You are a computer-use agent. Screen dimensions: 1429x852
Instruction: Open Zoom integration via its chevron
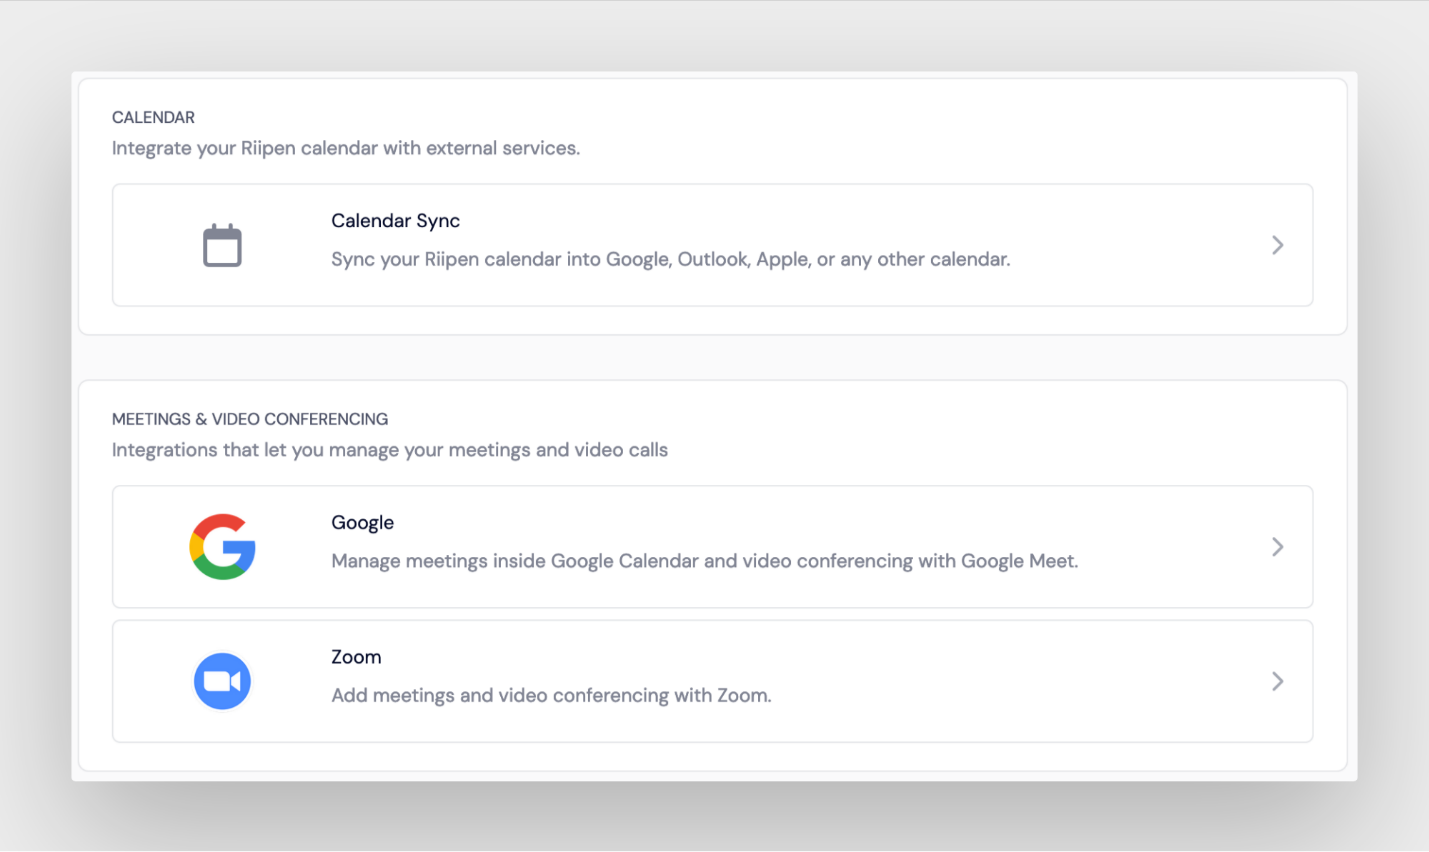(1277, 681)
